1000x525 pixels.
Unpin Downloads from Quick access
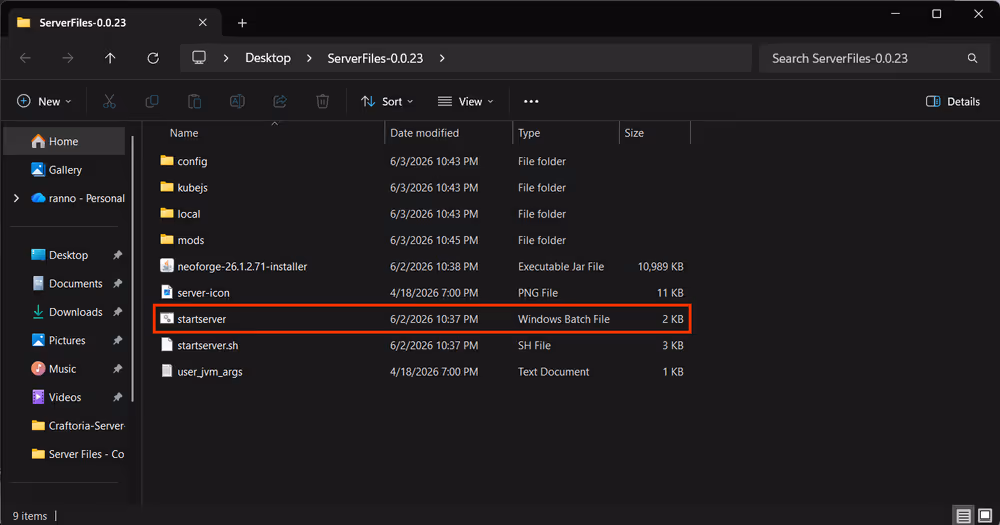[x=117, y=312]
